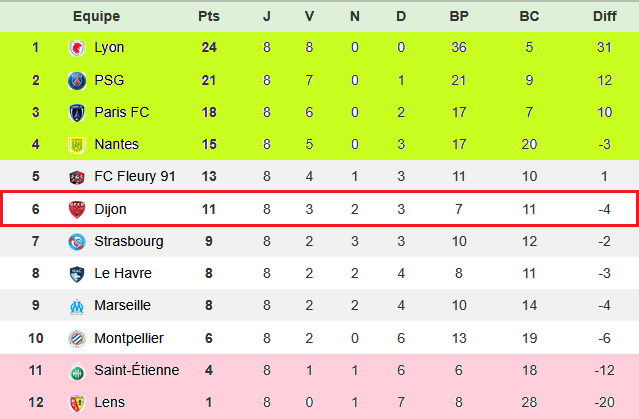
Task: Click the Dijon red crest icon
Action: pyautogui.click(x=76, y=210)
